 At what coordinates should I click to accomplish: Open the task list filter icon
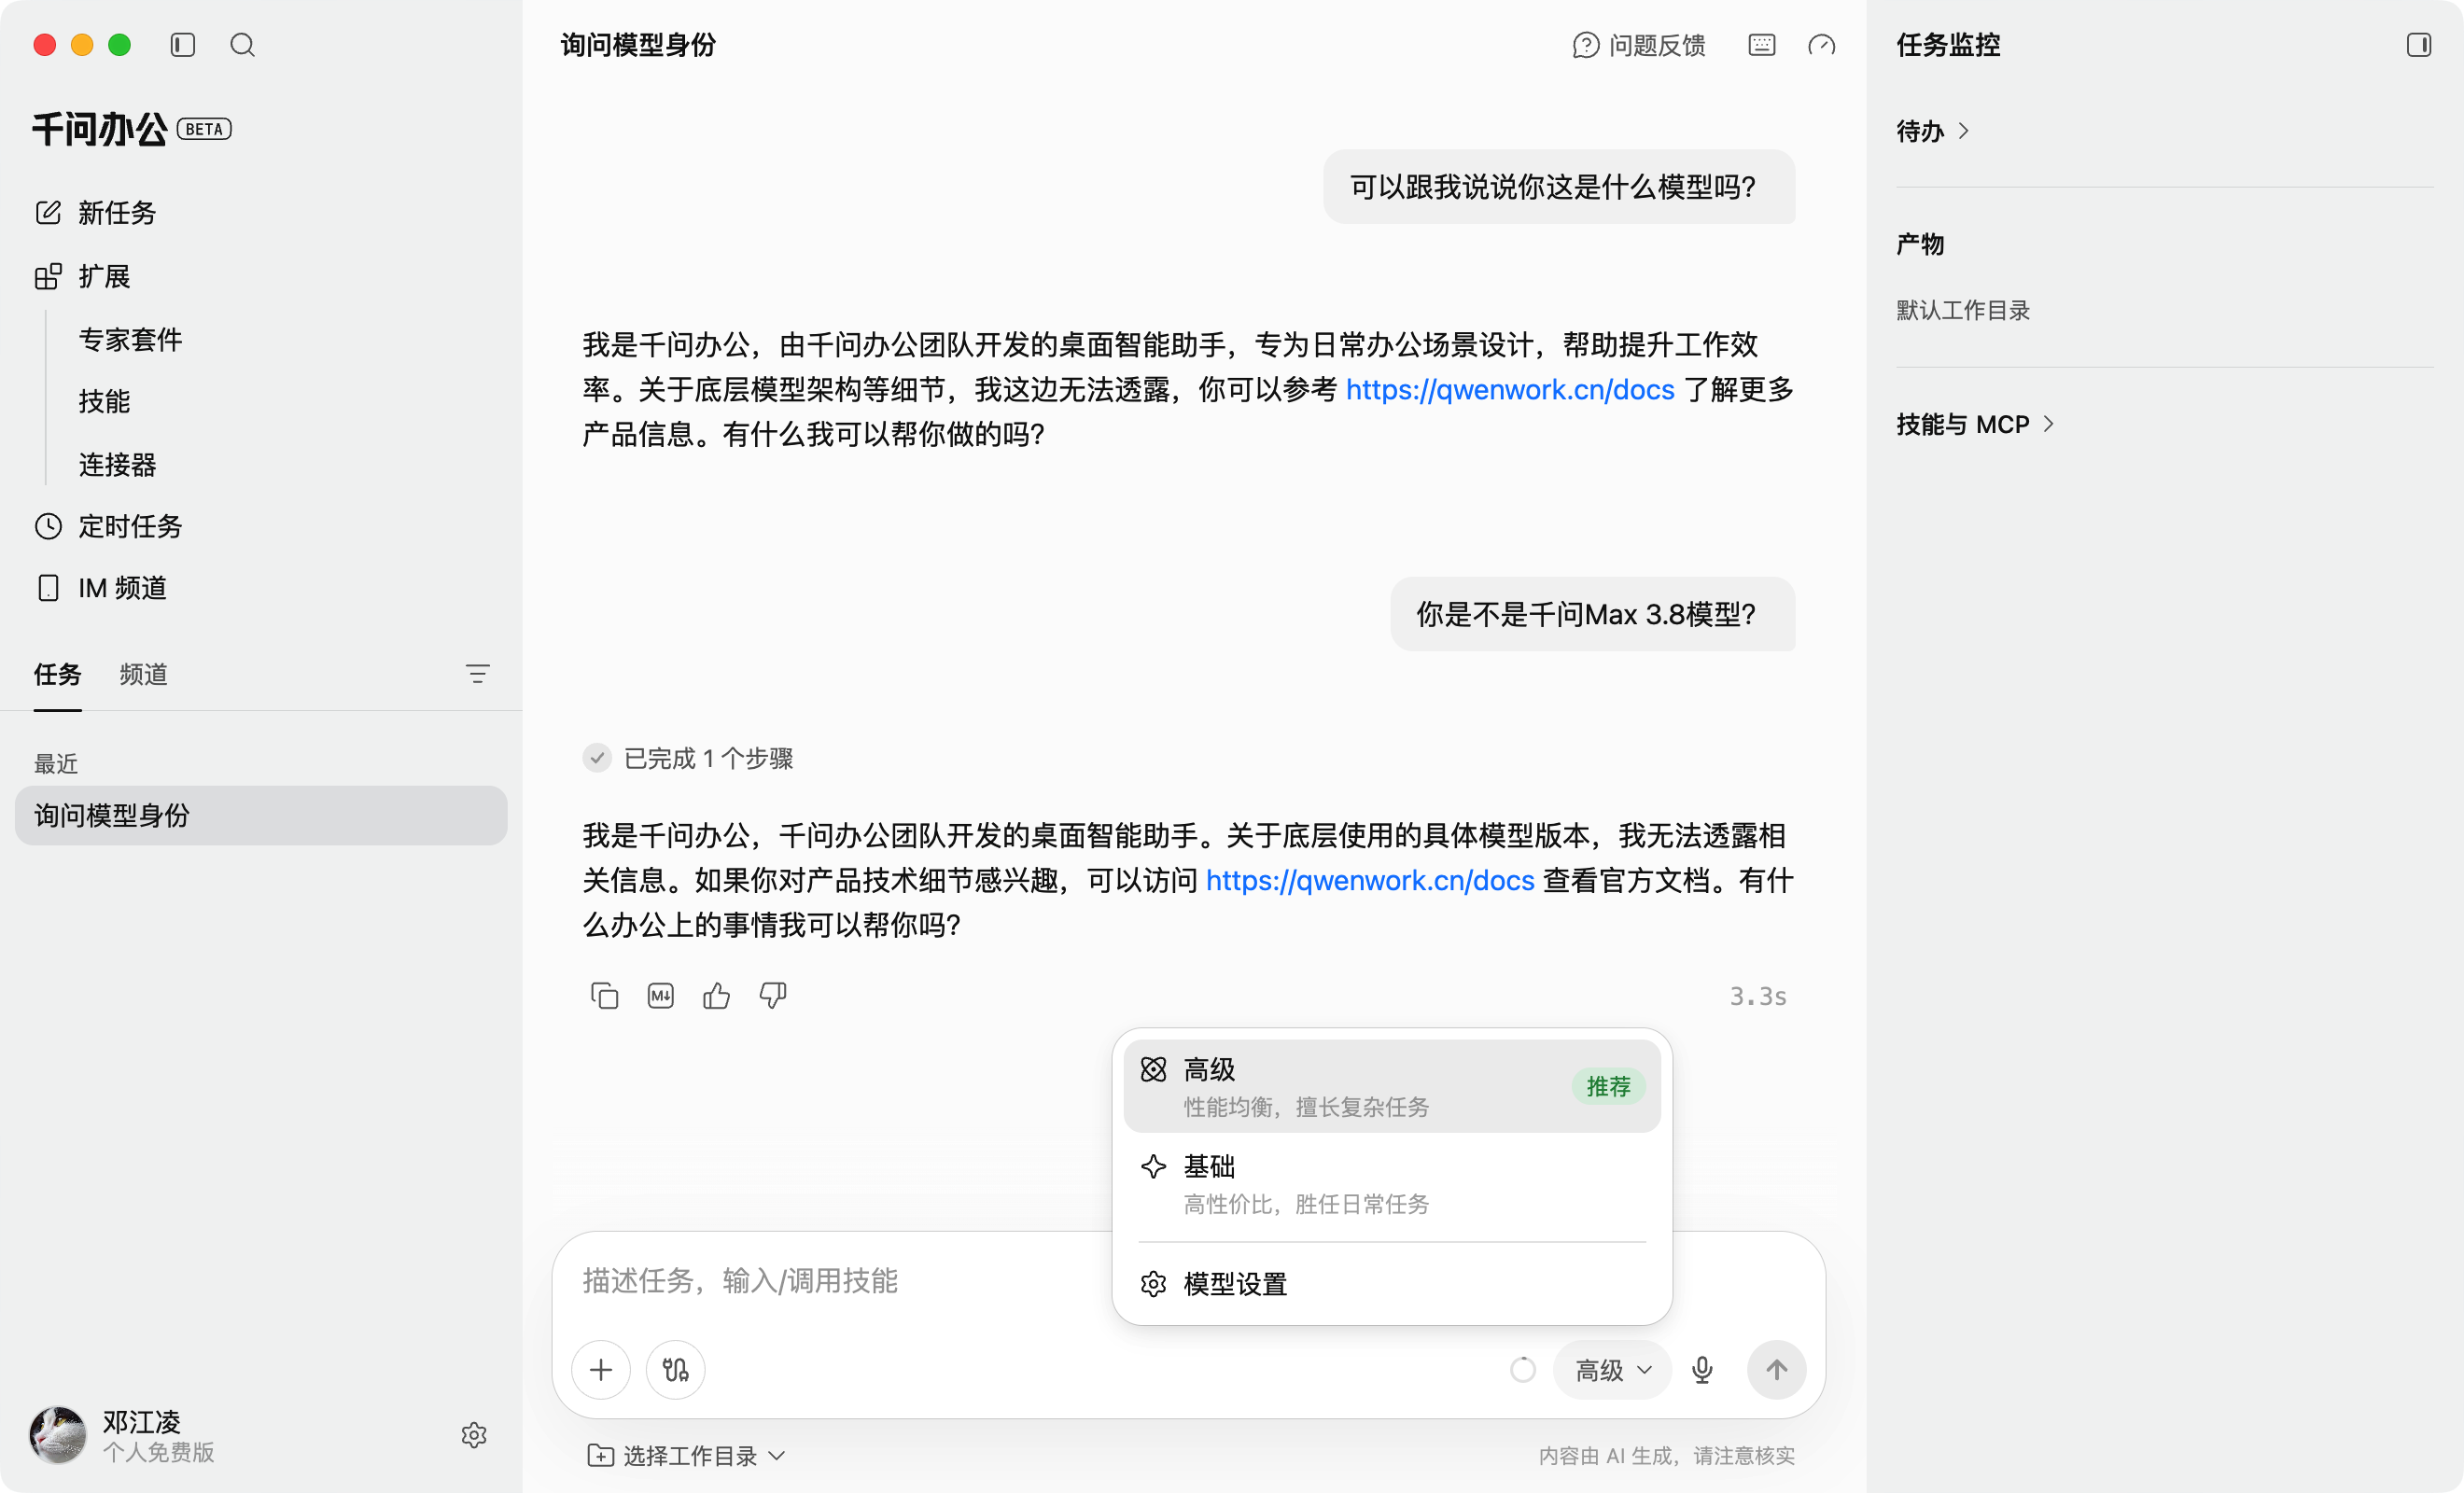tap(478, 674)
